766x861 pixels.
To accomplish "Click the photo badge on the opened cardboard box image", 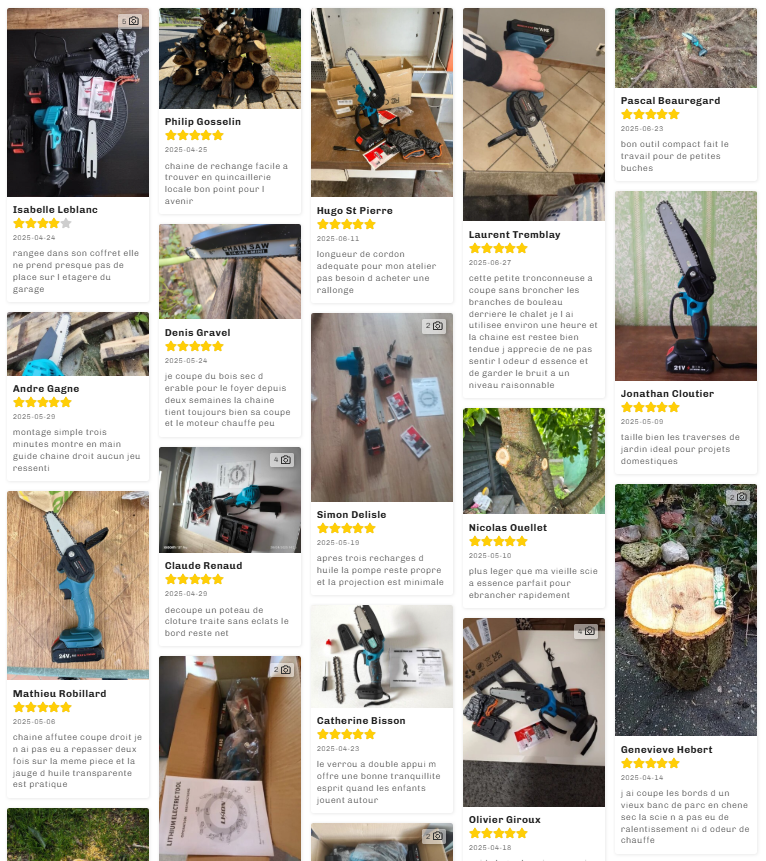I will tap(282, 669).
